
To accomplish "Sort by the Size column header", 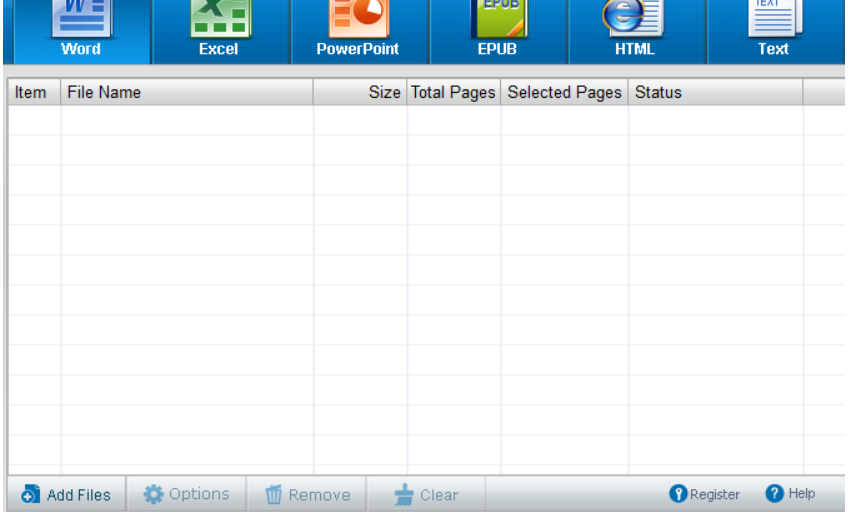I will pyautogui.click(x=360, y=92).
